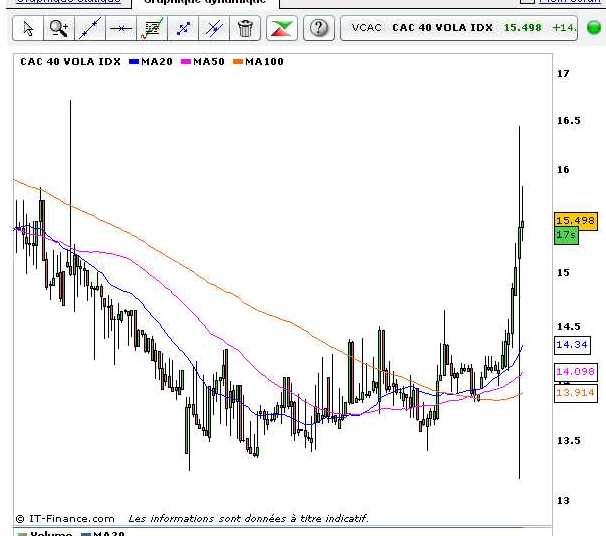Click the +14. percentage change value
Screen dimensions: 606x536
click(x=564, y=28)
